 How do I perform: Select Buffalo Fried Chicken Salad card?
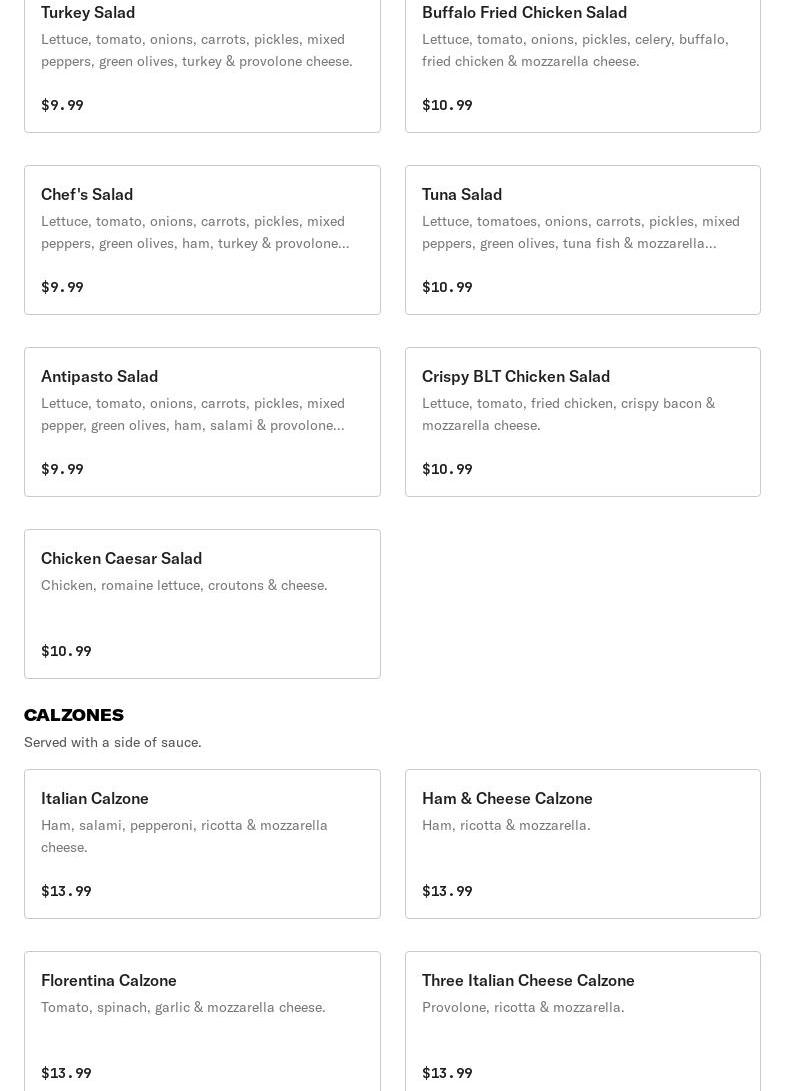pos(582,60)
